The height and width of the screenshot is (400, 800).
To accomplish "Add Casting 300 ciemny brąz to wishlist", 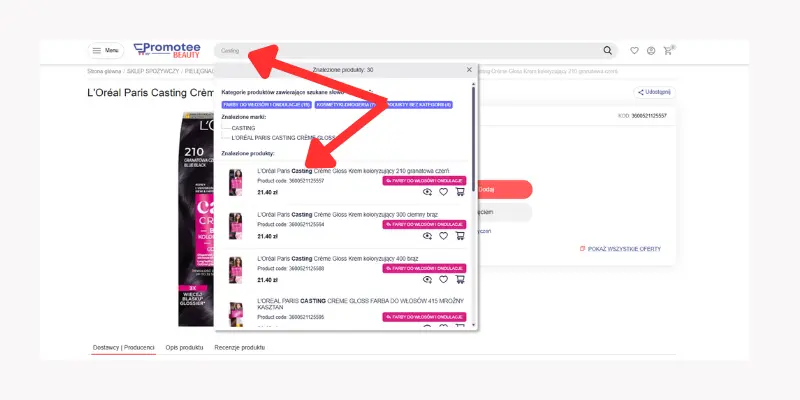I will coord(444,236).
